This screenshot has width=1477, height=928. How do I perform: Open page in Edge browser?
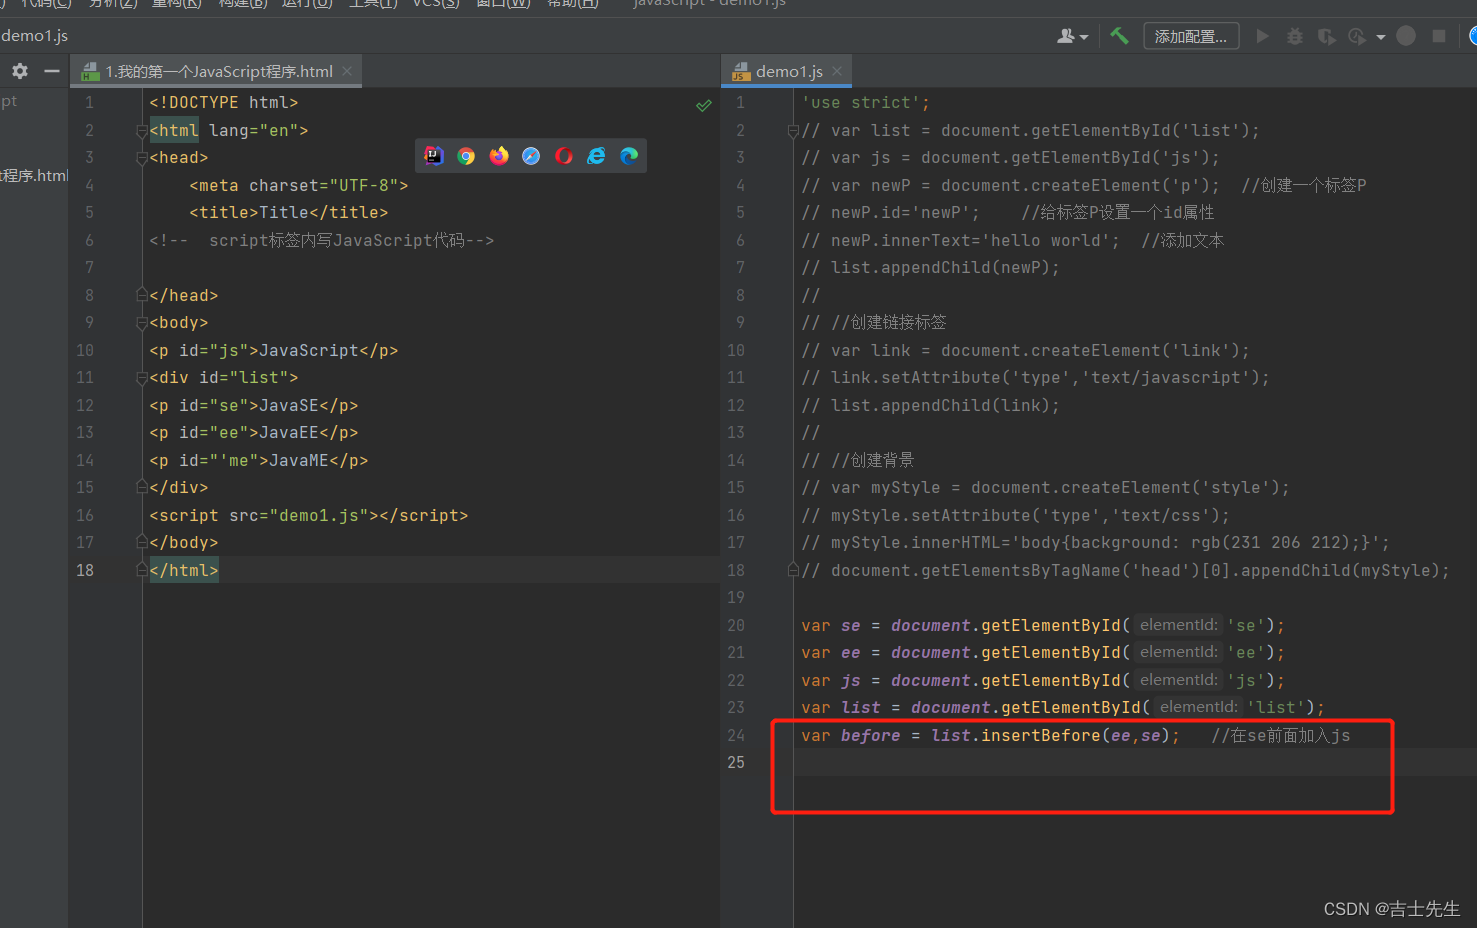[x=629, y=156]
